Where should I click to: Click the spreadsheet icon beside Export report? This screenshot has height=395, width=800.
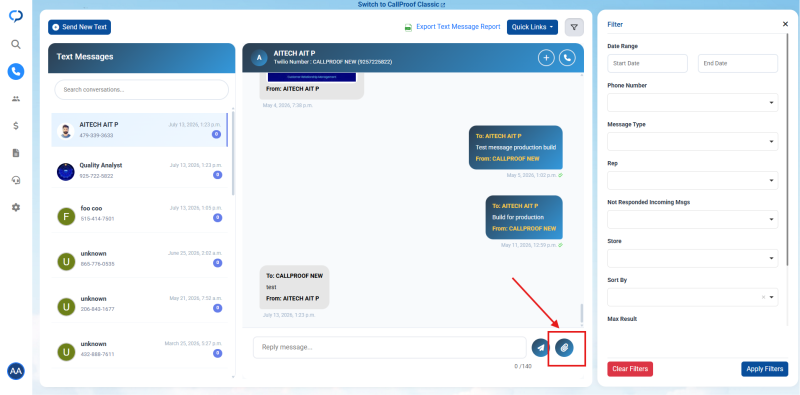pyautogui.click(x=408, y=27)
